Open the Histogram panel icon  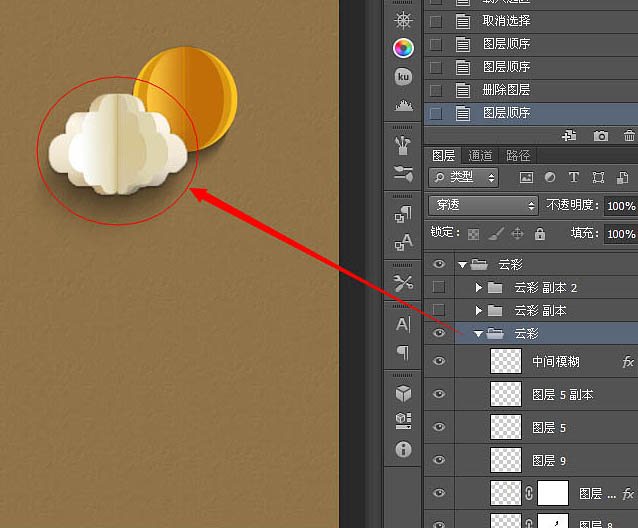click(x=403, y=105)
